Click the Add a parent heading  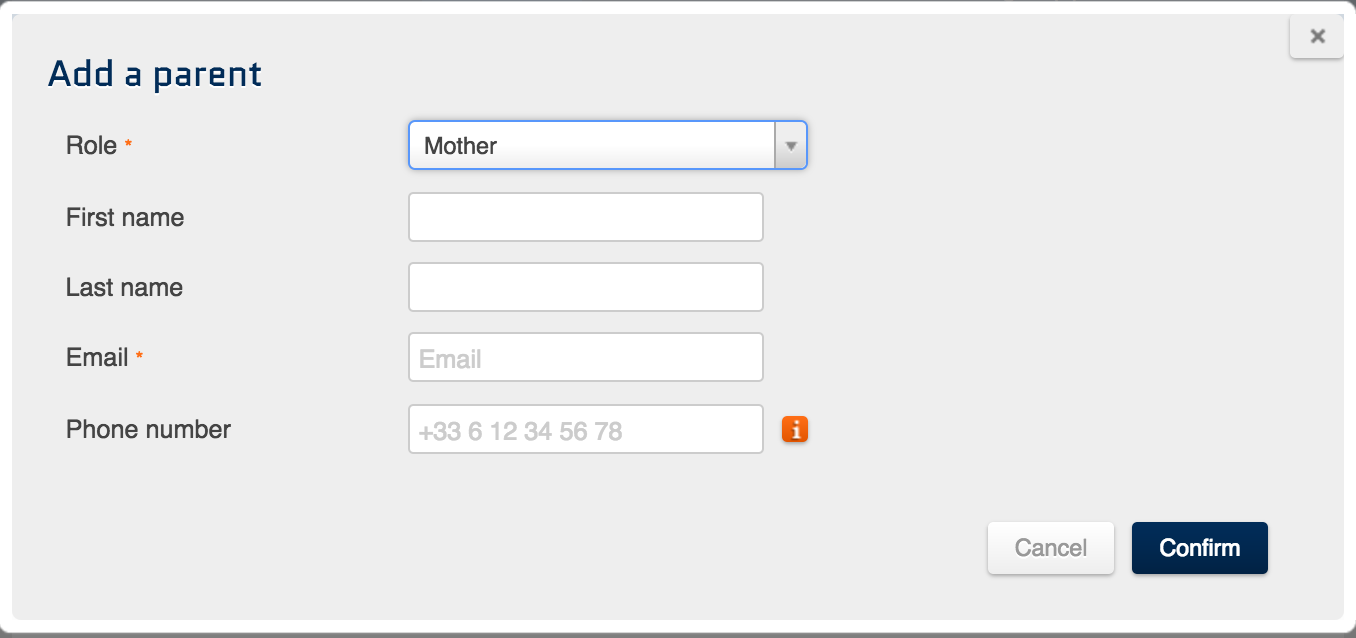tap(155, 74)
